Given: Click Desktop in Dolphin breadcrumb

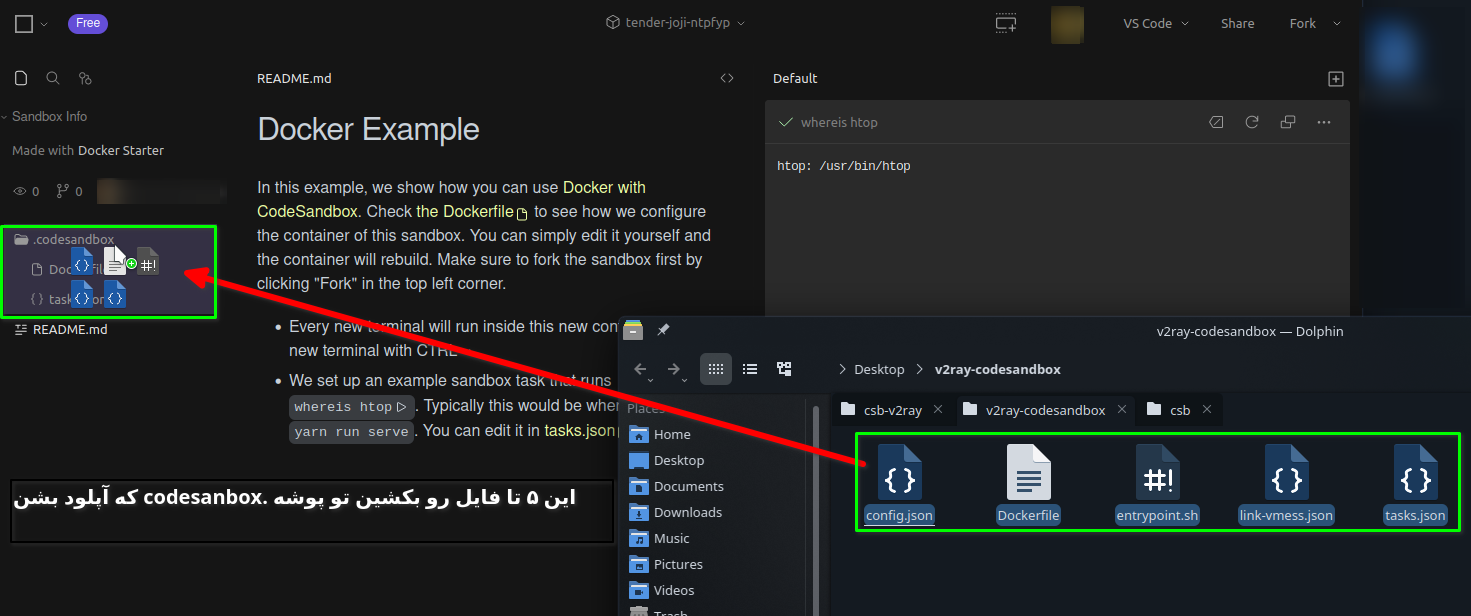Looking at the screenshot, I should coord(879,369).
